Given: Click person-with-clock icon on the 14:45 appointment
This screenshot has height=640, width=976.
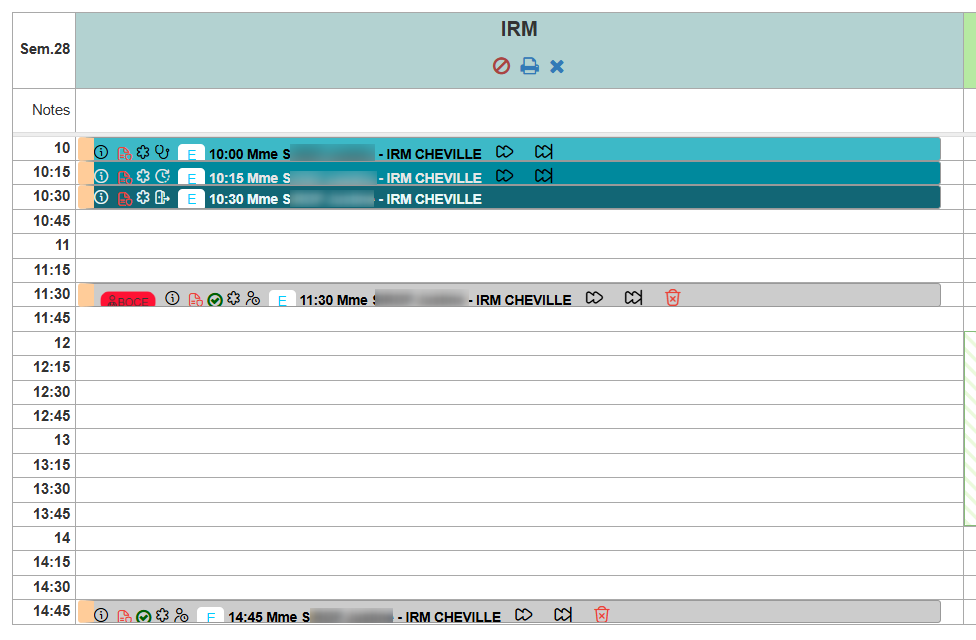Looking at the screenshot, I should pyautogui.click(x=181, y=615).
